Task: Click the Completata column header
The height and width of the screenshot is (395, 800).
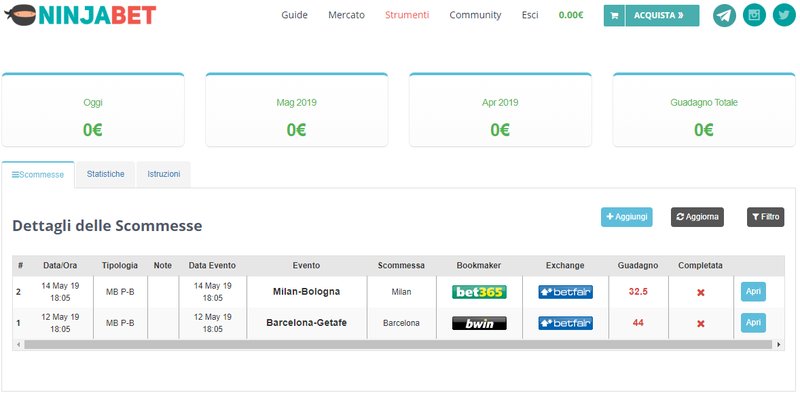Action: pos(701,266)
